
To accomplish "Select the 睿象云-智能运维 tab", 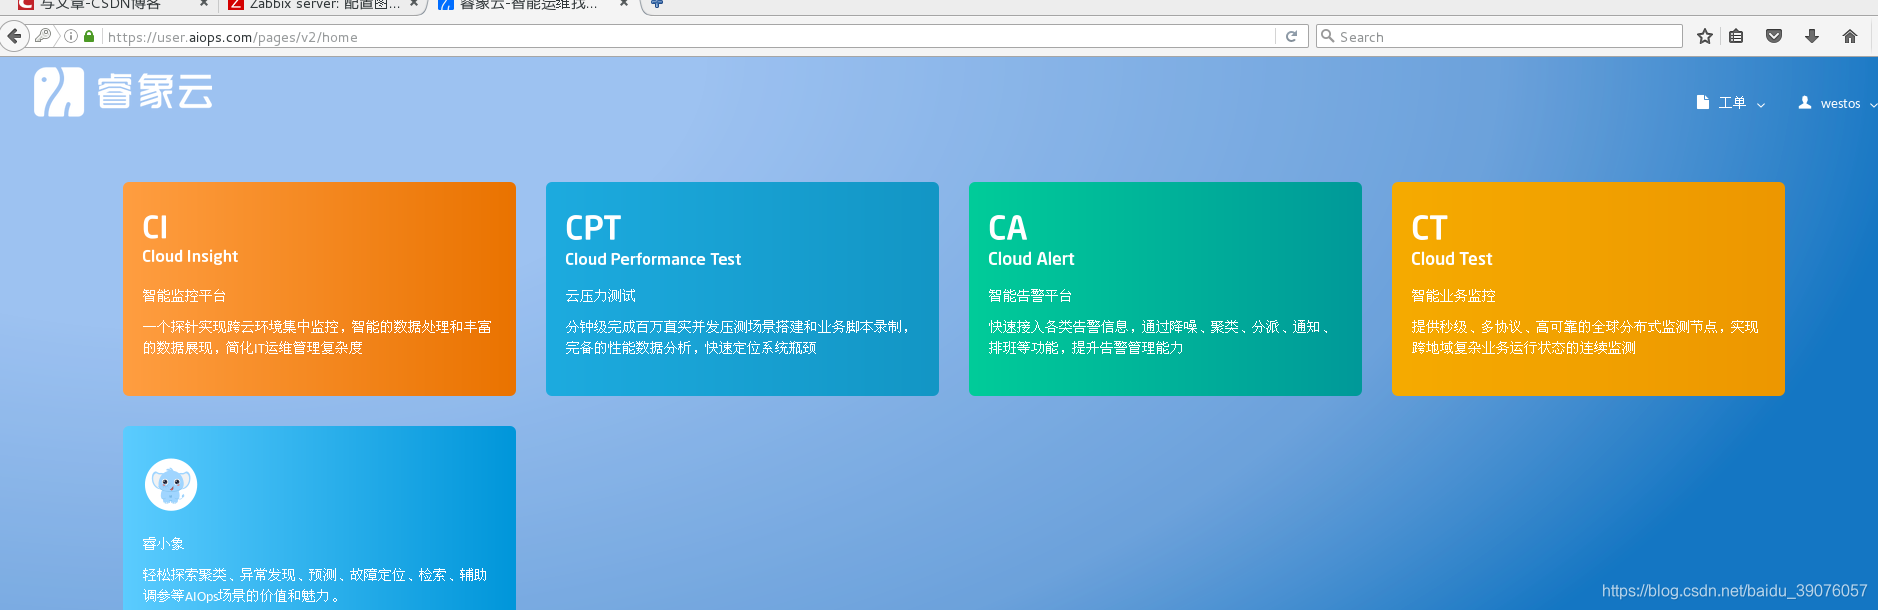I will [x=533, y=4].
